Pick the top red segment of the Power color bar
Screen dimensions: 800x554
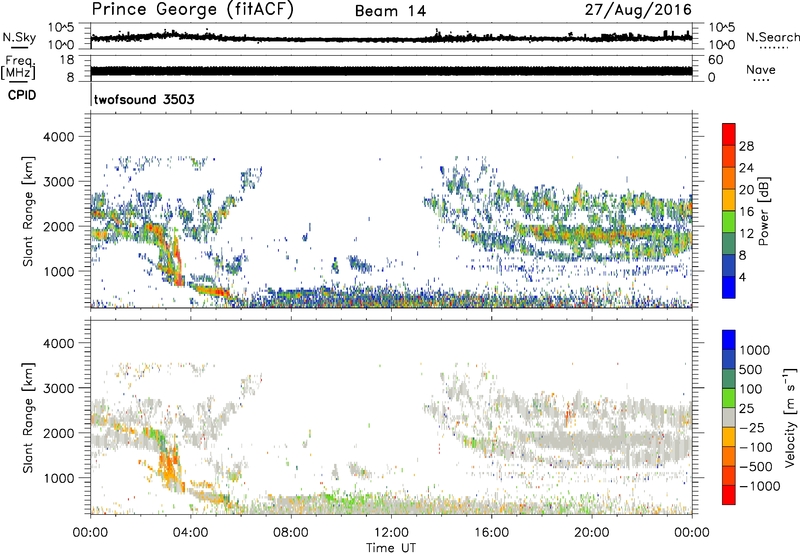729,135
